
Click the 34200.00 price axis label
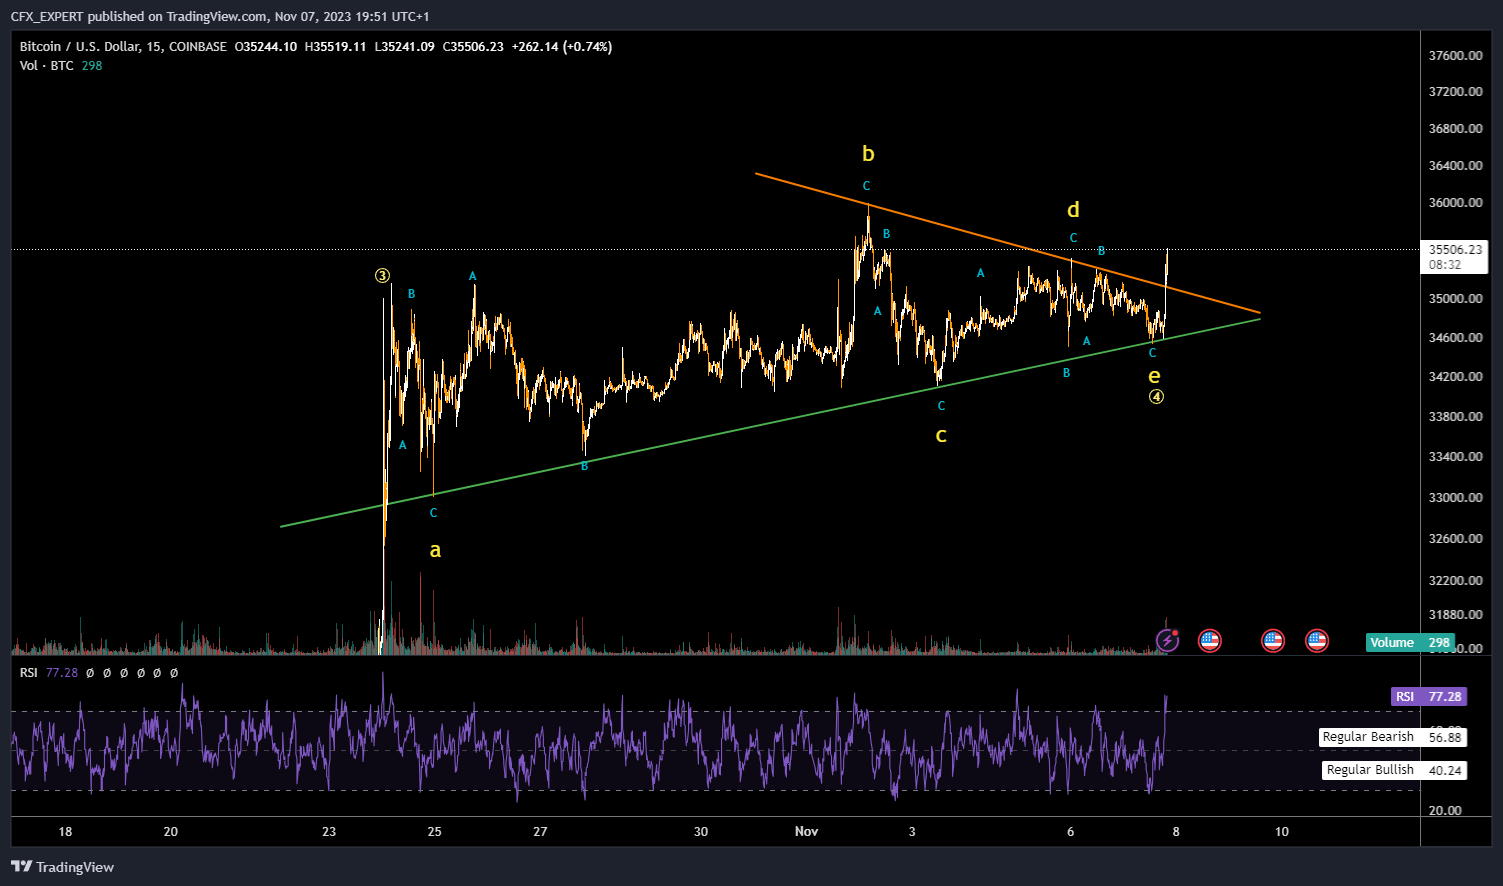tap(1455, 376)
